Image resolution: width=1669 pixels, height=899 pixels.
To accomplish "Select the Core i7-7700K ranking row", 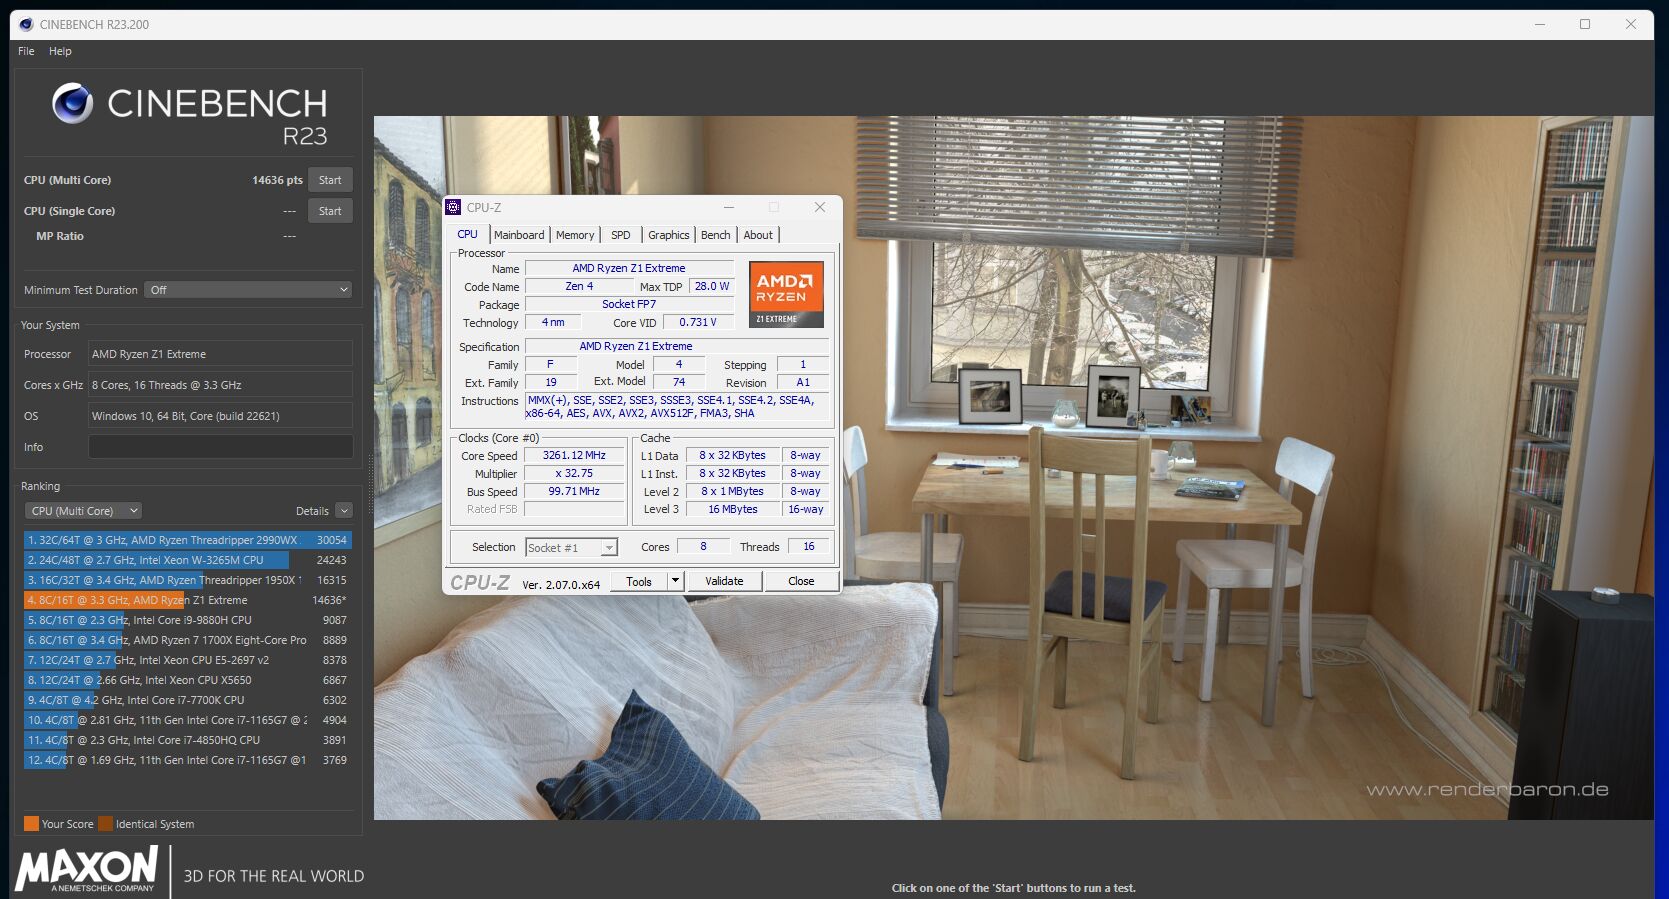I will click(x=187, y=700).
